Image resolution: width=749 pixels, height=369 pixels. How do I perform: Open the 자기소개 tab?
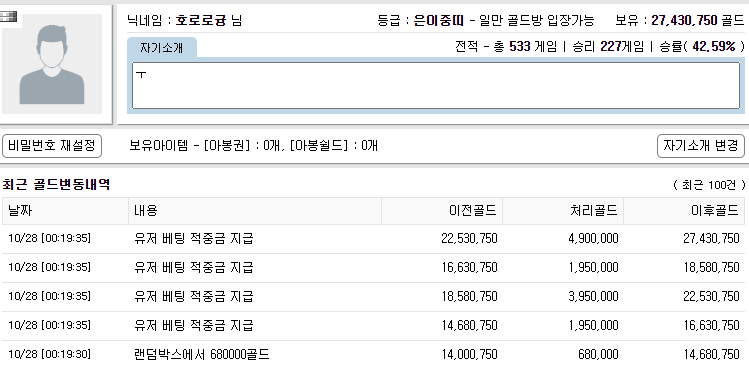tap(161, 47)
